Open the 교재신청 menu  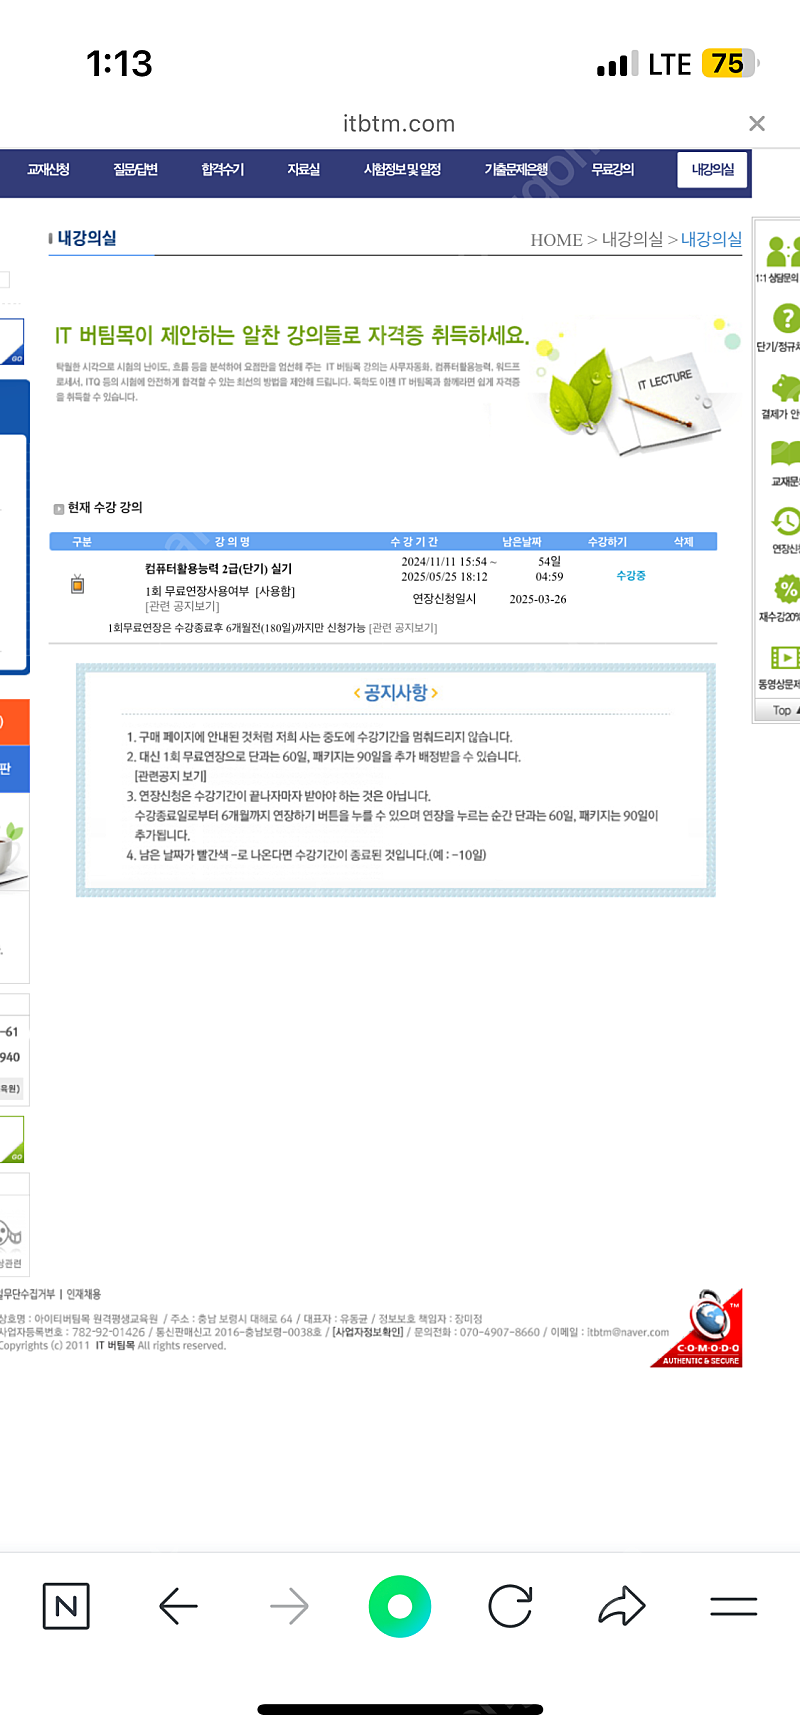[48, 170]
